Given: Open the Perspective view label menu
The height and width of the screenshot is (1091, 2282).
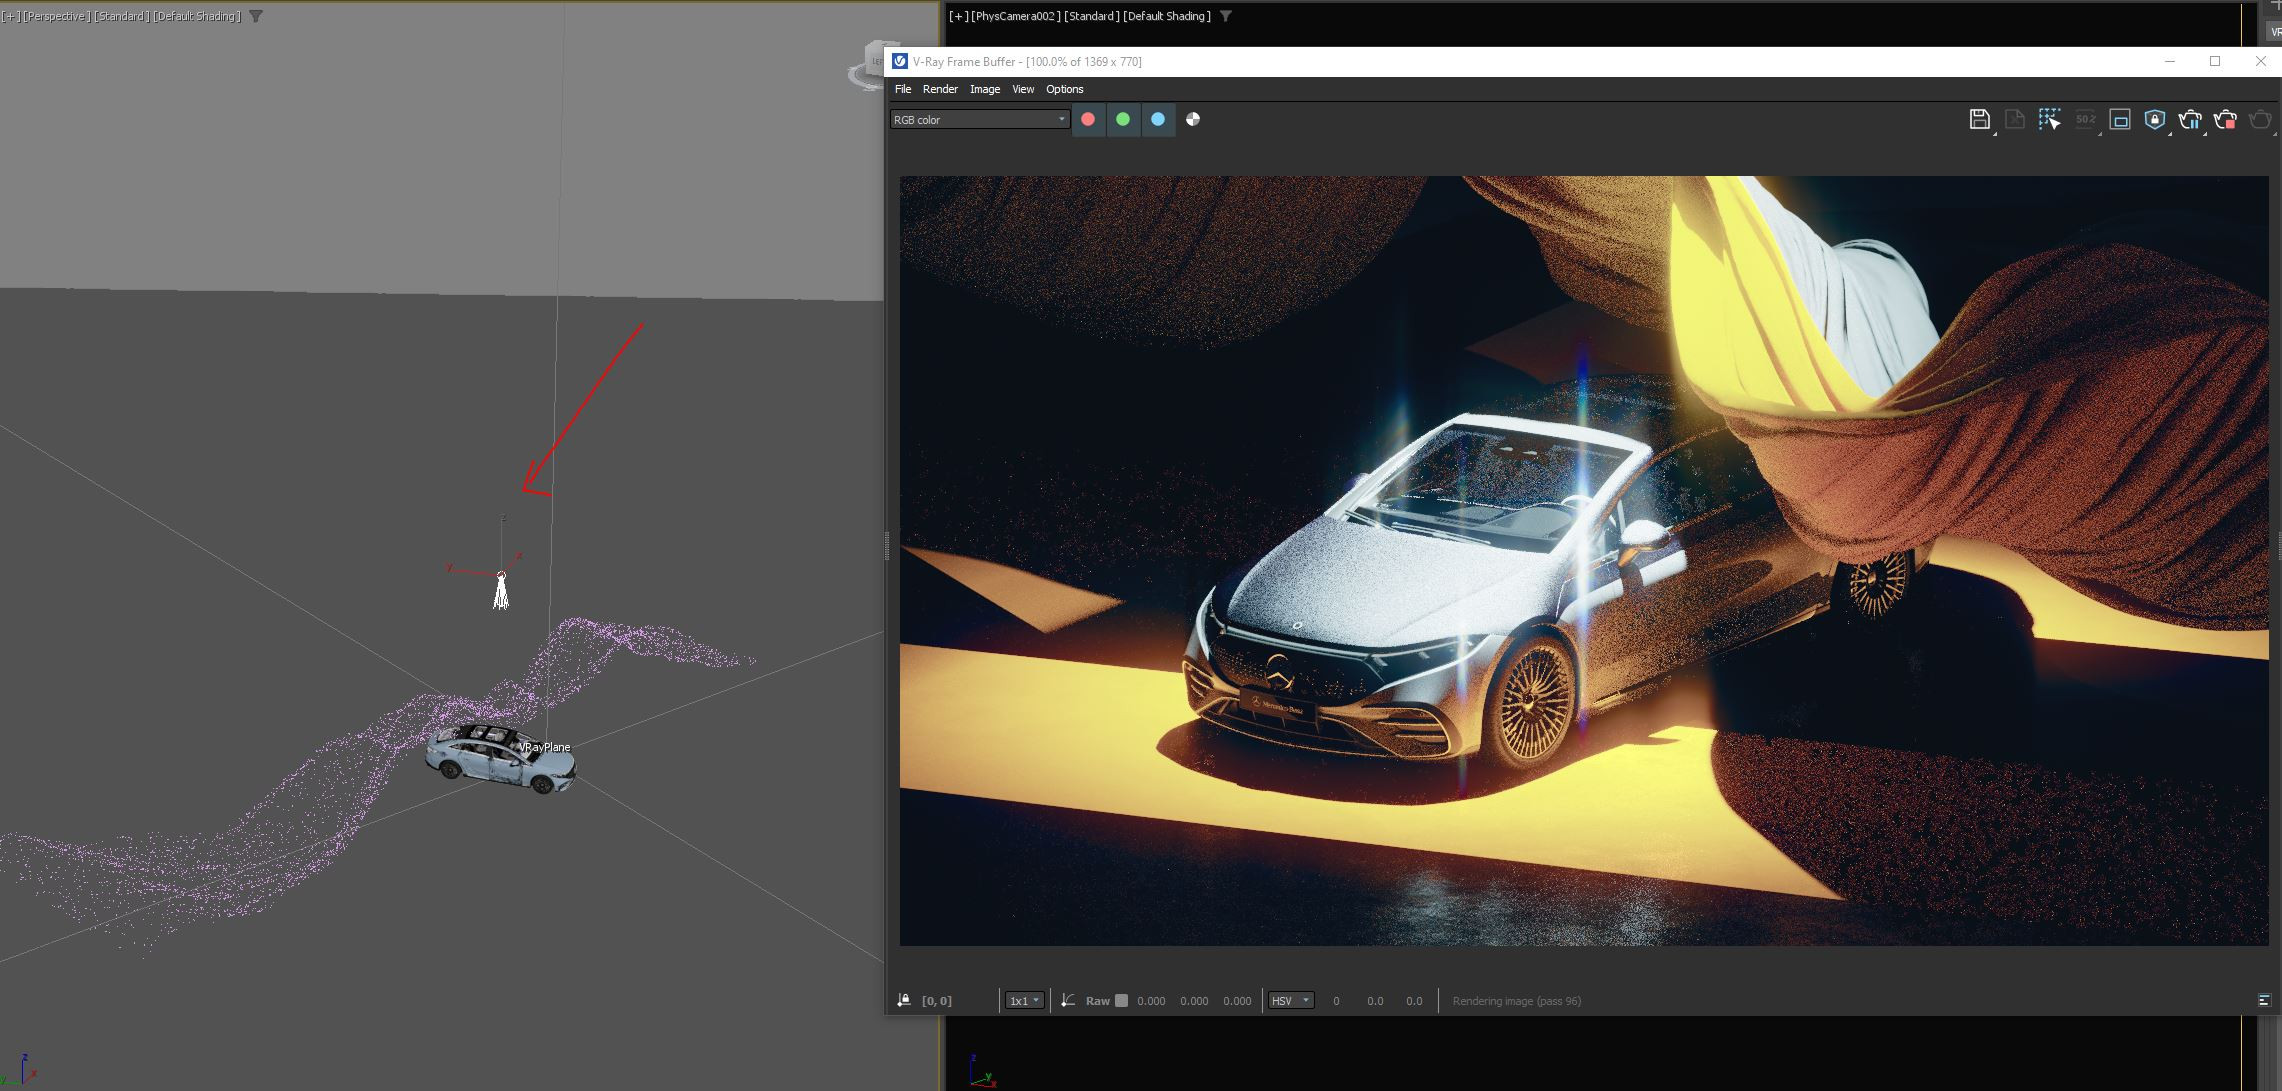Looking at the screenshot, I should [56, 16].
